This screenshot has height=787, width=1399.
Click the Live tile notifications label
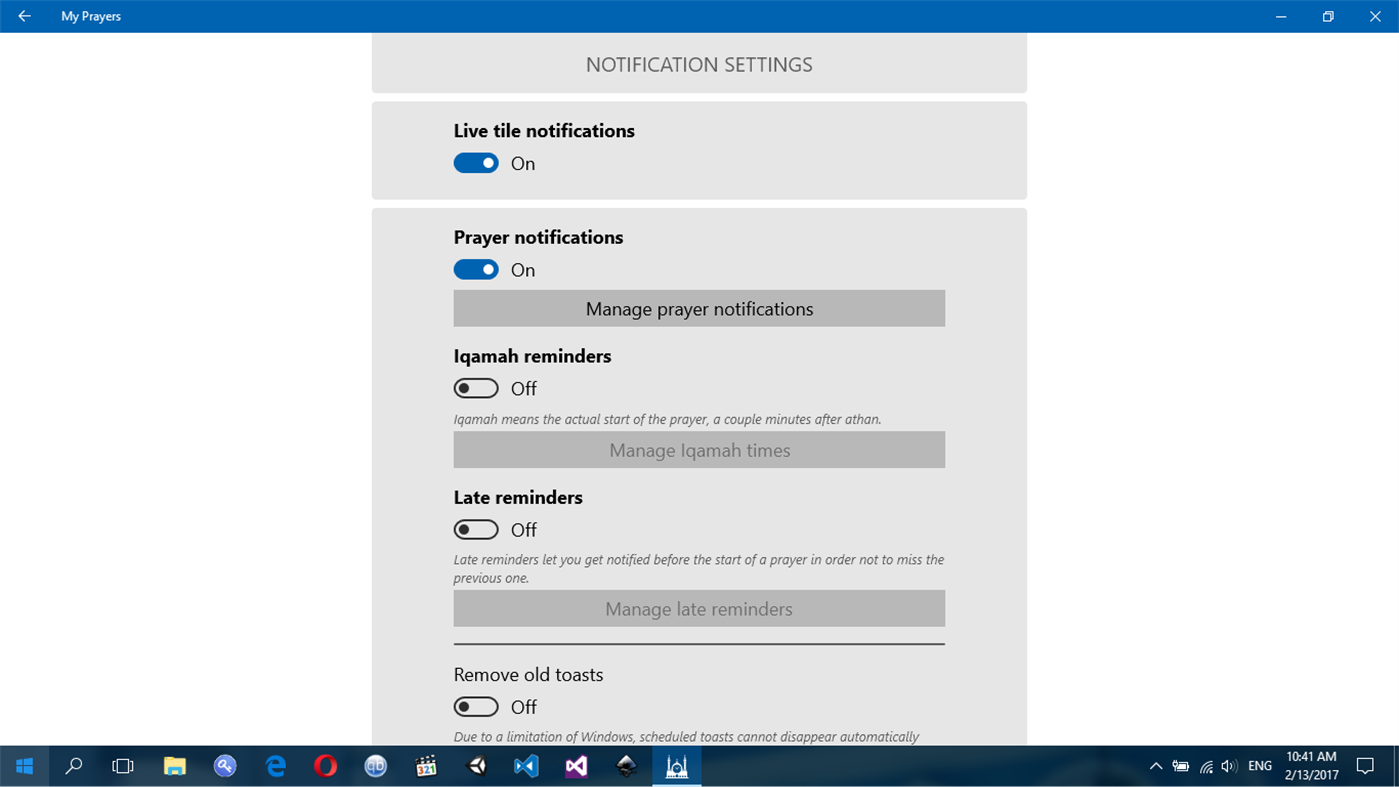[x=544, y=131]
